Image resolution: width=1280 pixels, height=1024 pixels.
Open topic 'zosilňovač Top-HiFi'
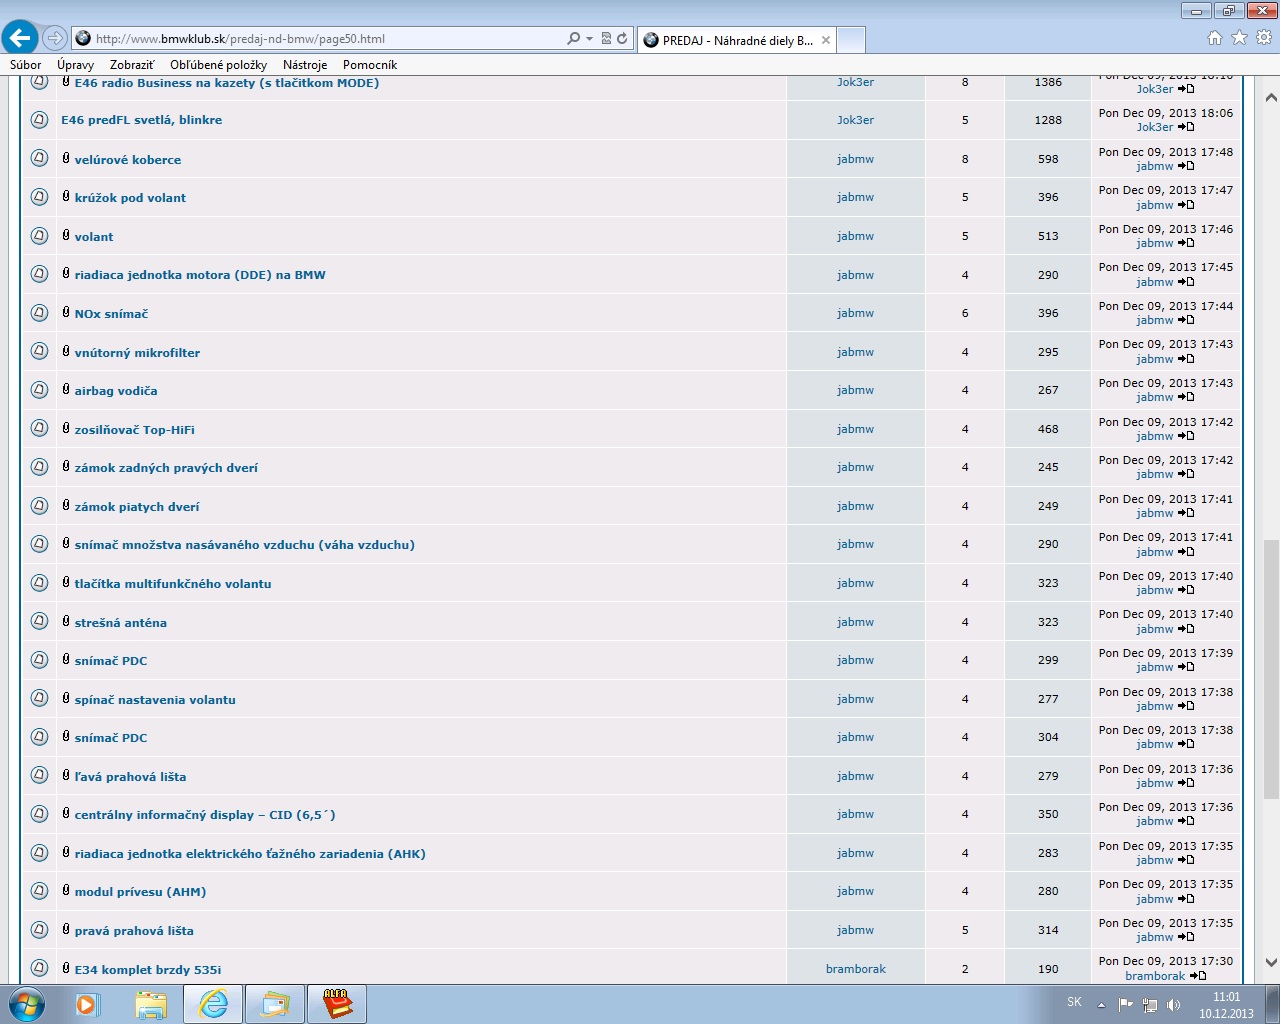click(134, 430)
